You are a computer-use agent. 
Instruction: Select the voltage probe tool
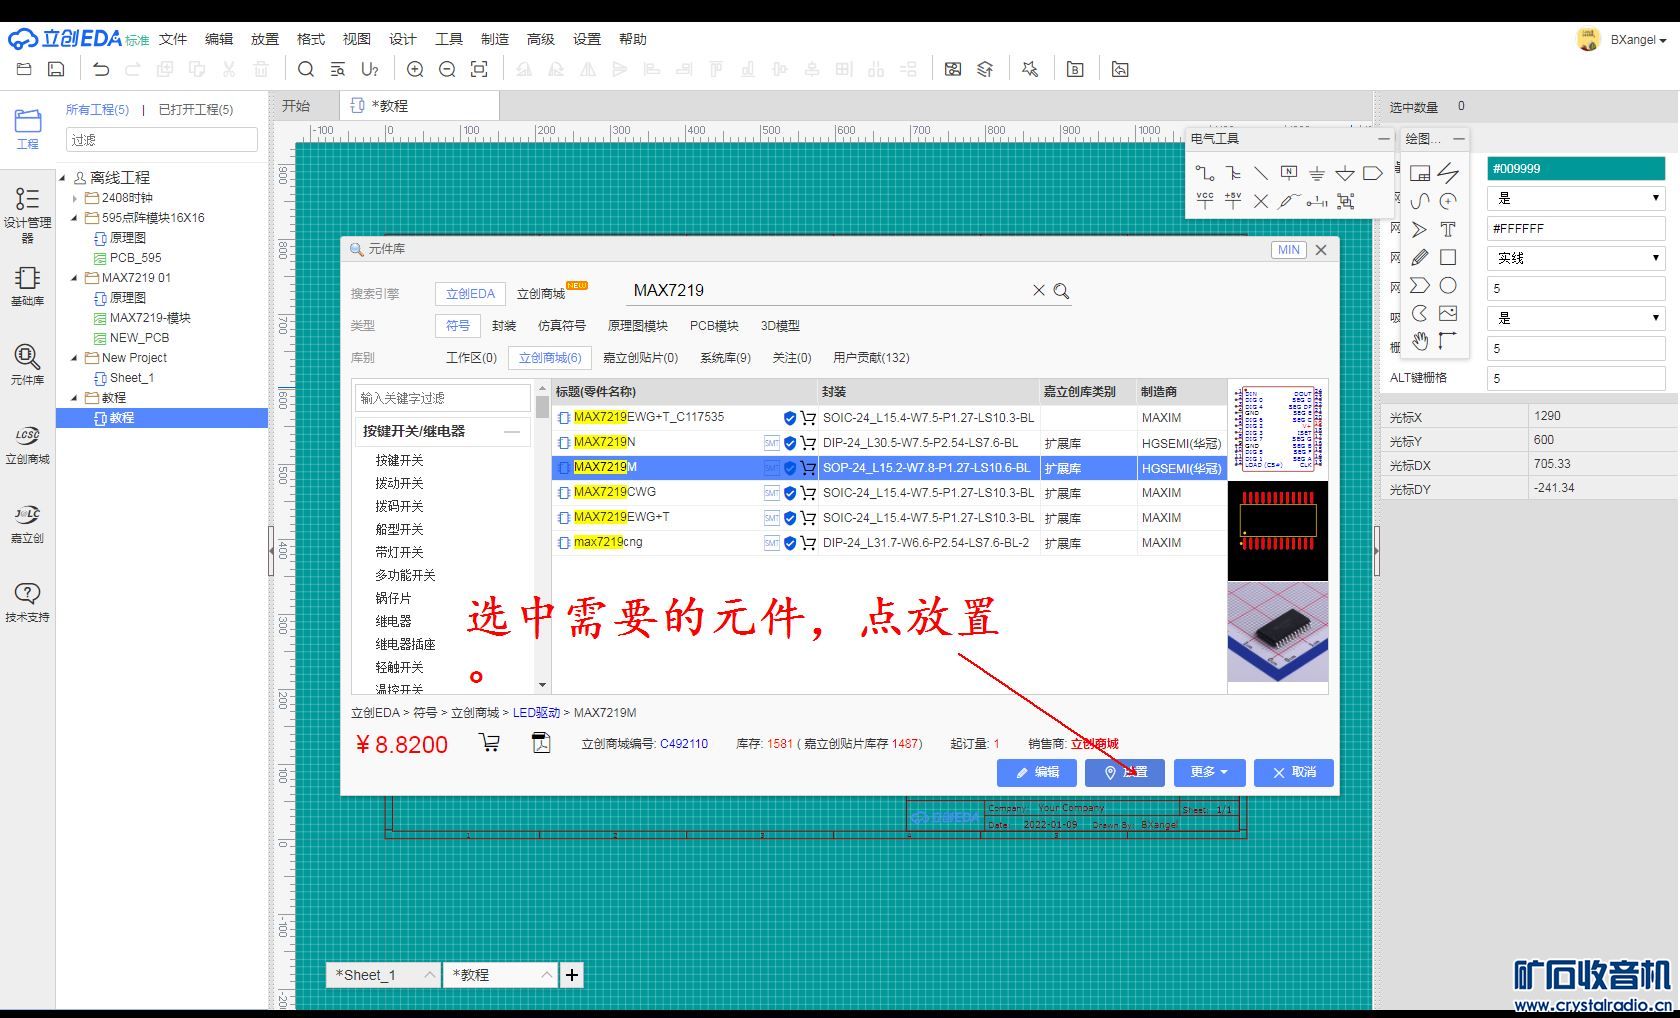click(x=1289, y=201)
